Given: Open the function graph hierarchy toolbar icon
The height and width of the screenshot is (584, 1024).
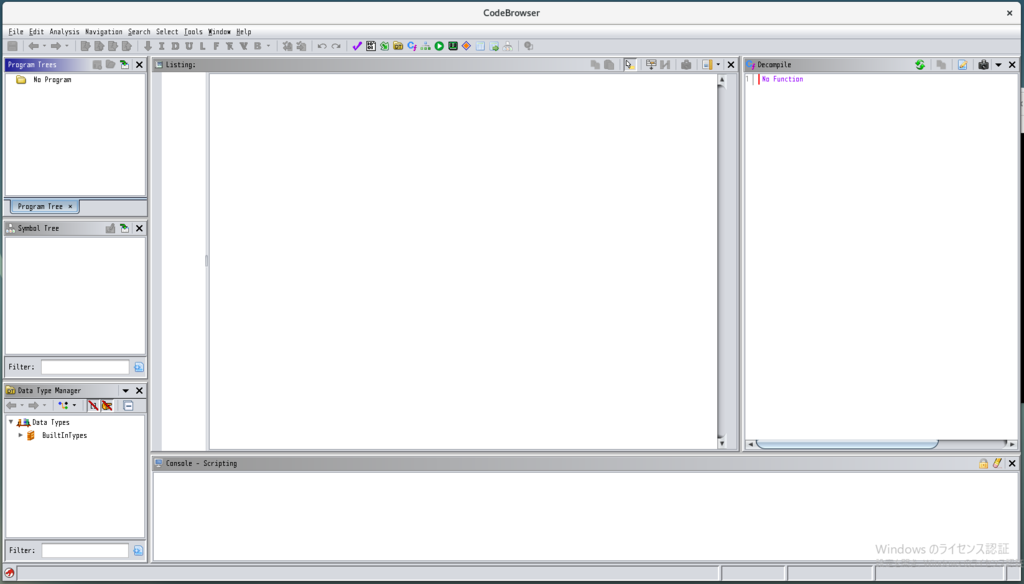Looking at the screenshot, I should tap(425, 46).
